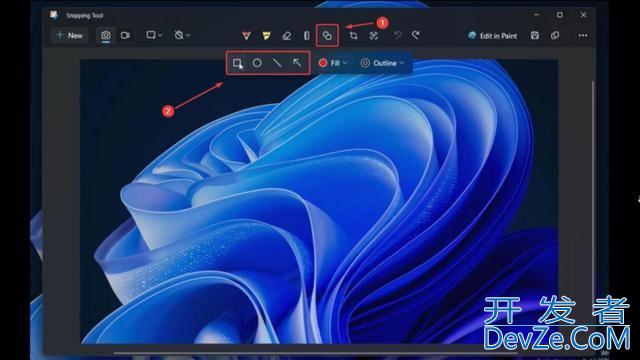
Task: Select the yellow Highlighter tool
Action: pos(267,36)
